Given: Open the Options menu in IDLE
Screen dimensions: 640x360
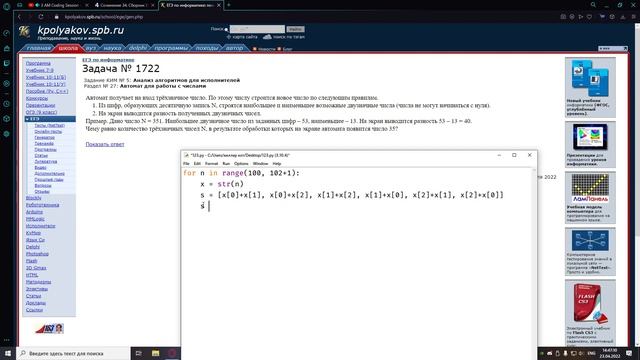Looking at the screenshot, I should (x=241, y=163).
